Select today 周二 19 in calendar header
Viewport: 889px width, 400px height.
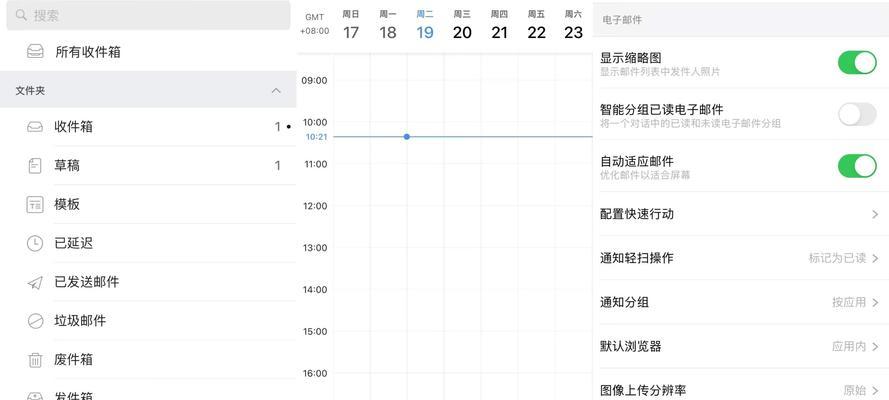[x=425, y=25]
